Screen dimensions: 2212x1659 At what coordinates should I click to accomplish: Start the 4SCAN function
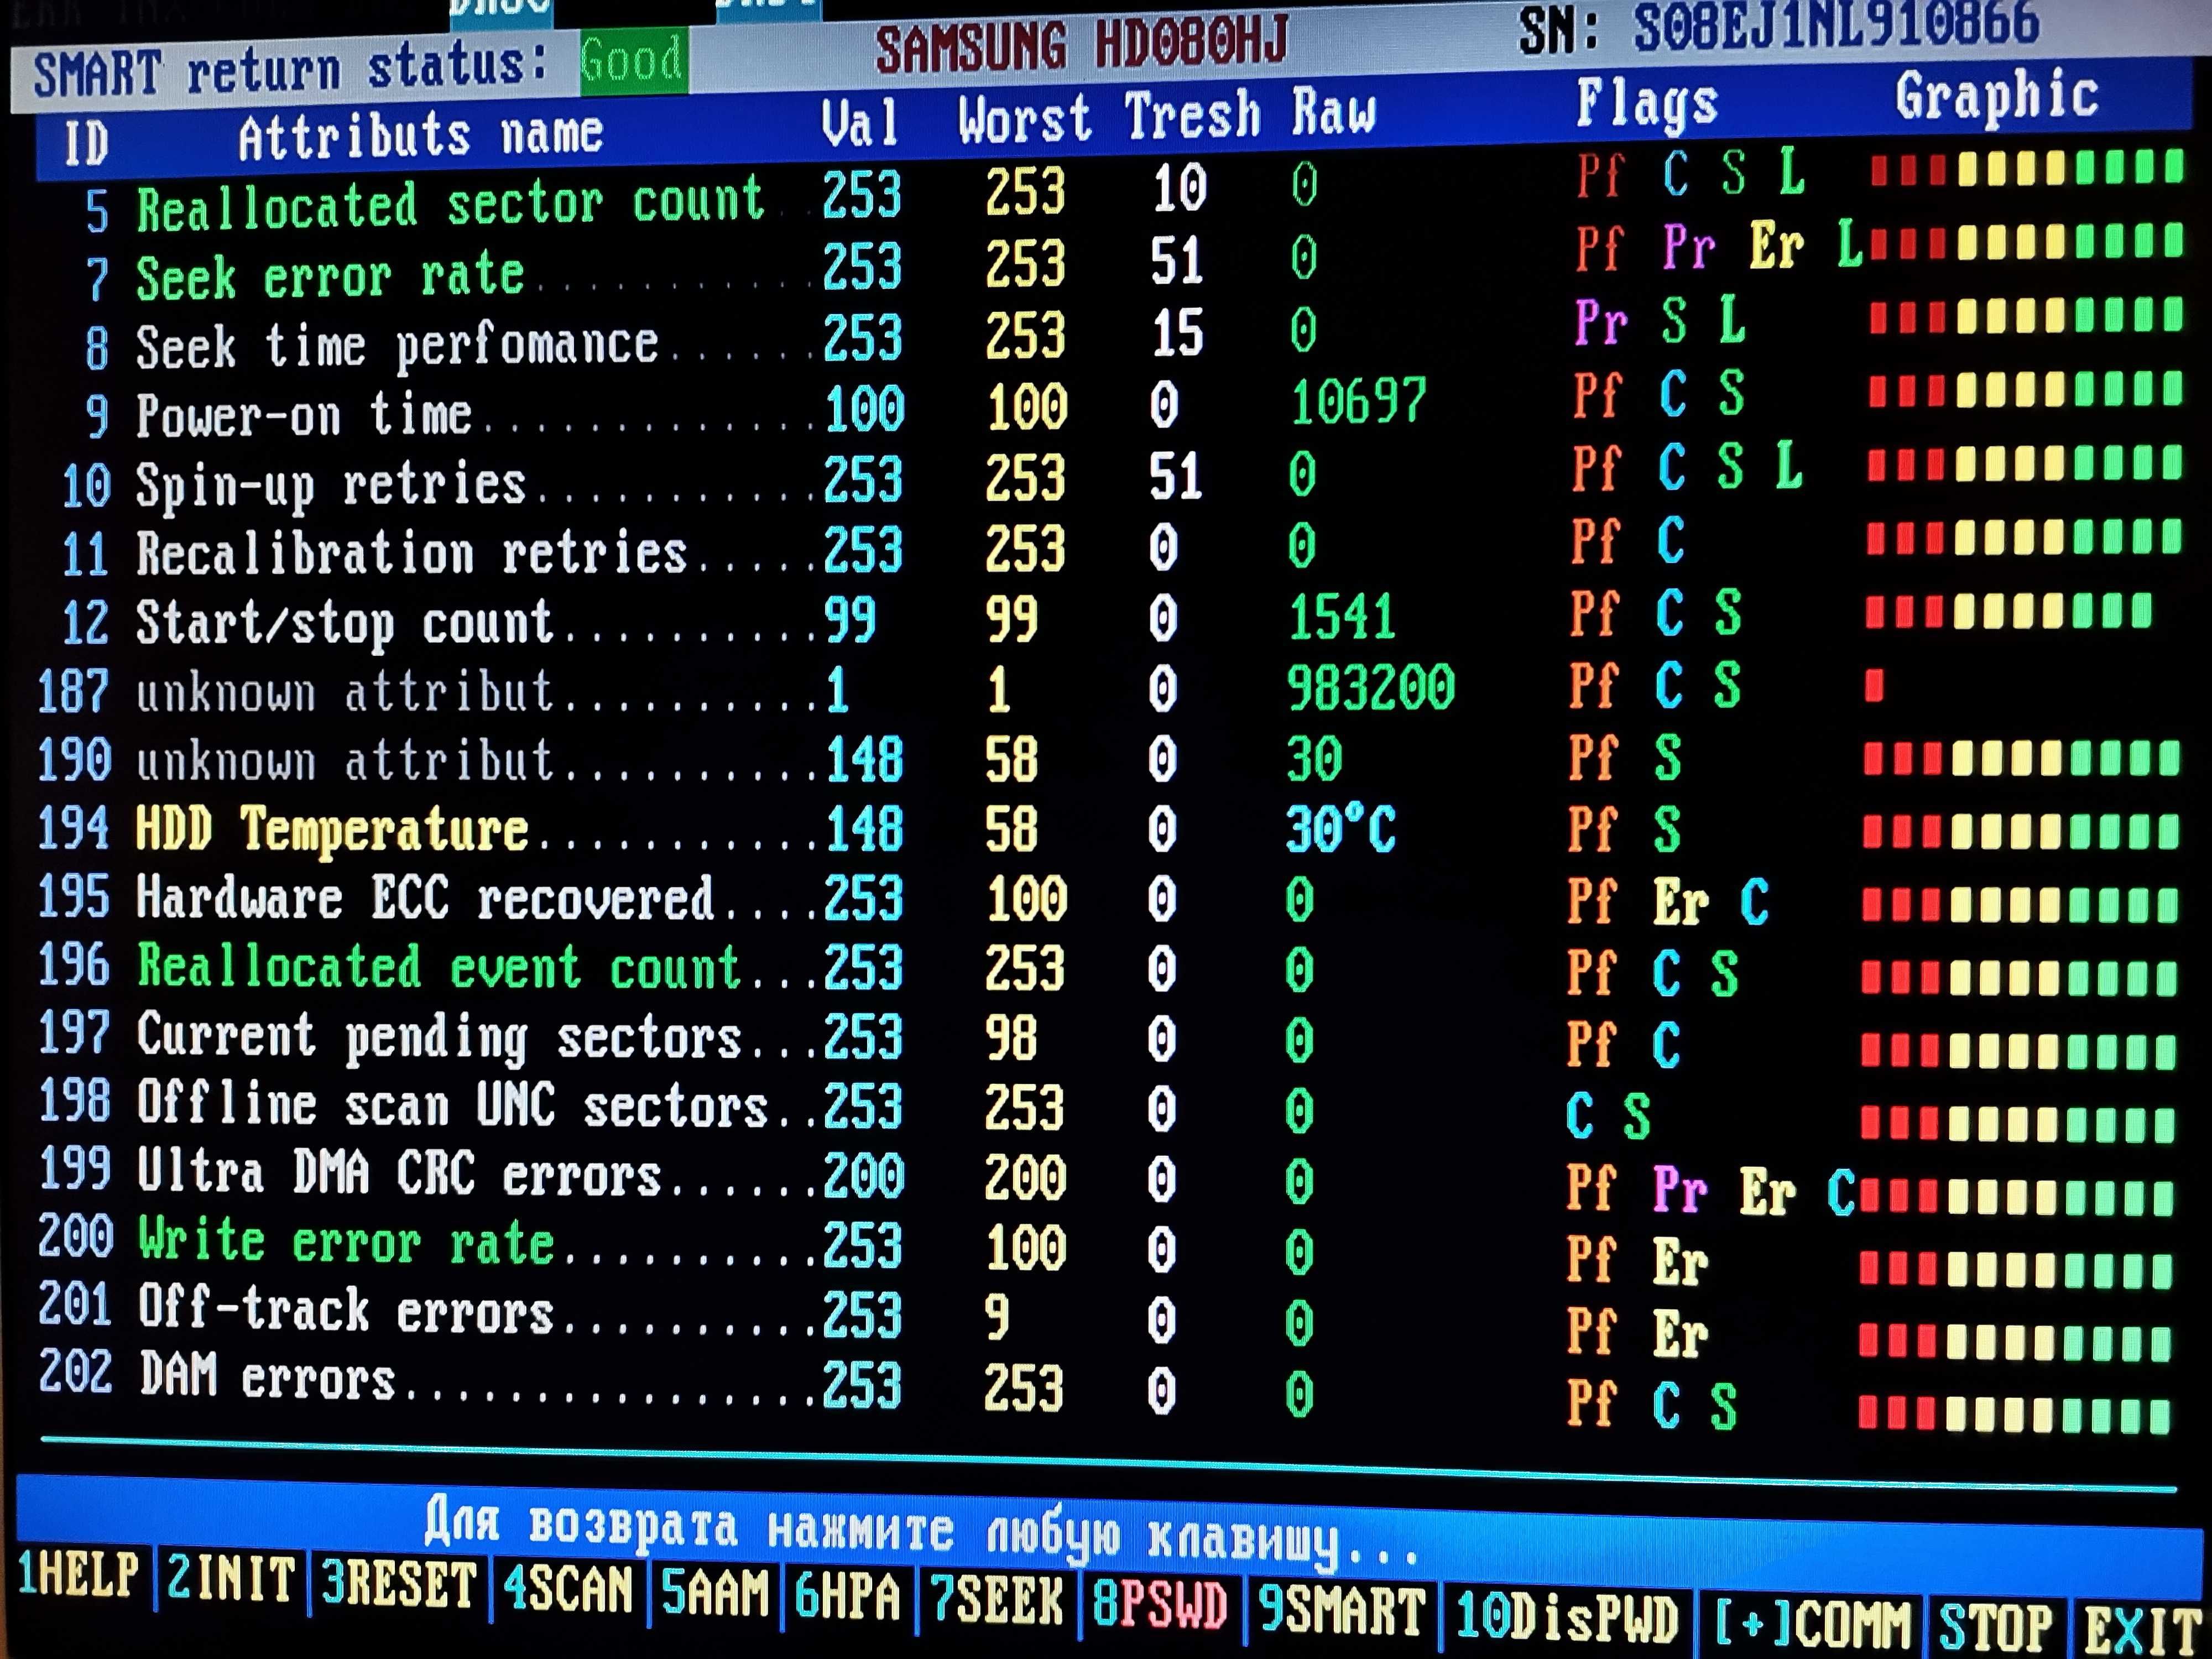point(567,1588)
